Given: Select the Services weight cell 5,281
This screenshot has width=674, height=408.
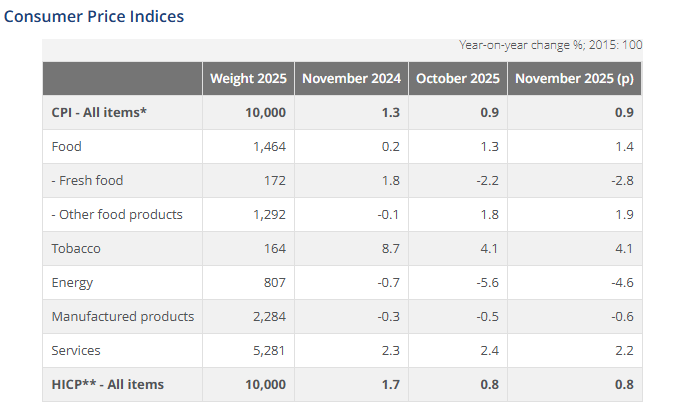Looking at the screenshot, I should pyautogui.click(x=268, y=350).
